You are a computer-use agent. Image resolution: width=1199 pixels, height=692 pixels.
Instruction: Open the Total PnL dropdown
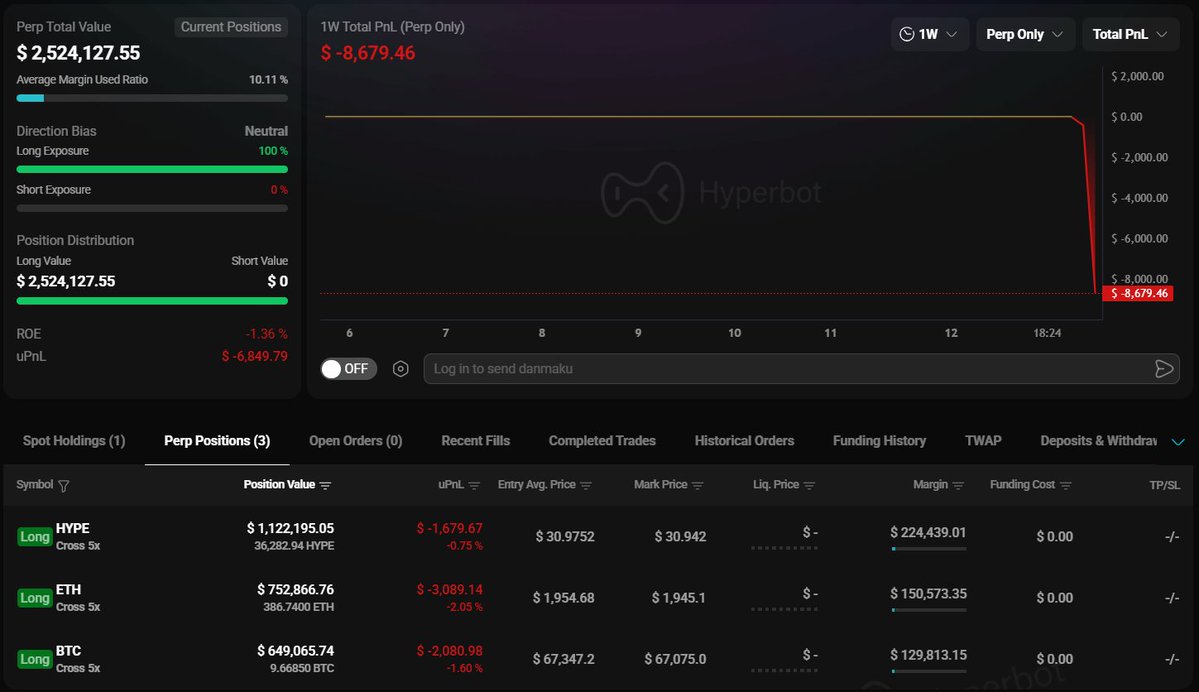[1130, 34]
